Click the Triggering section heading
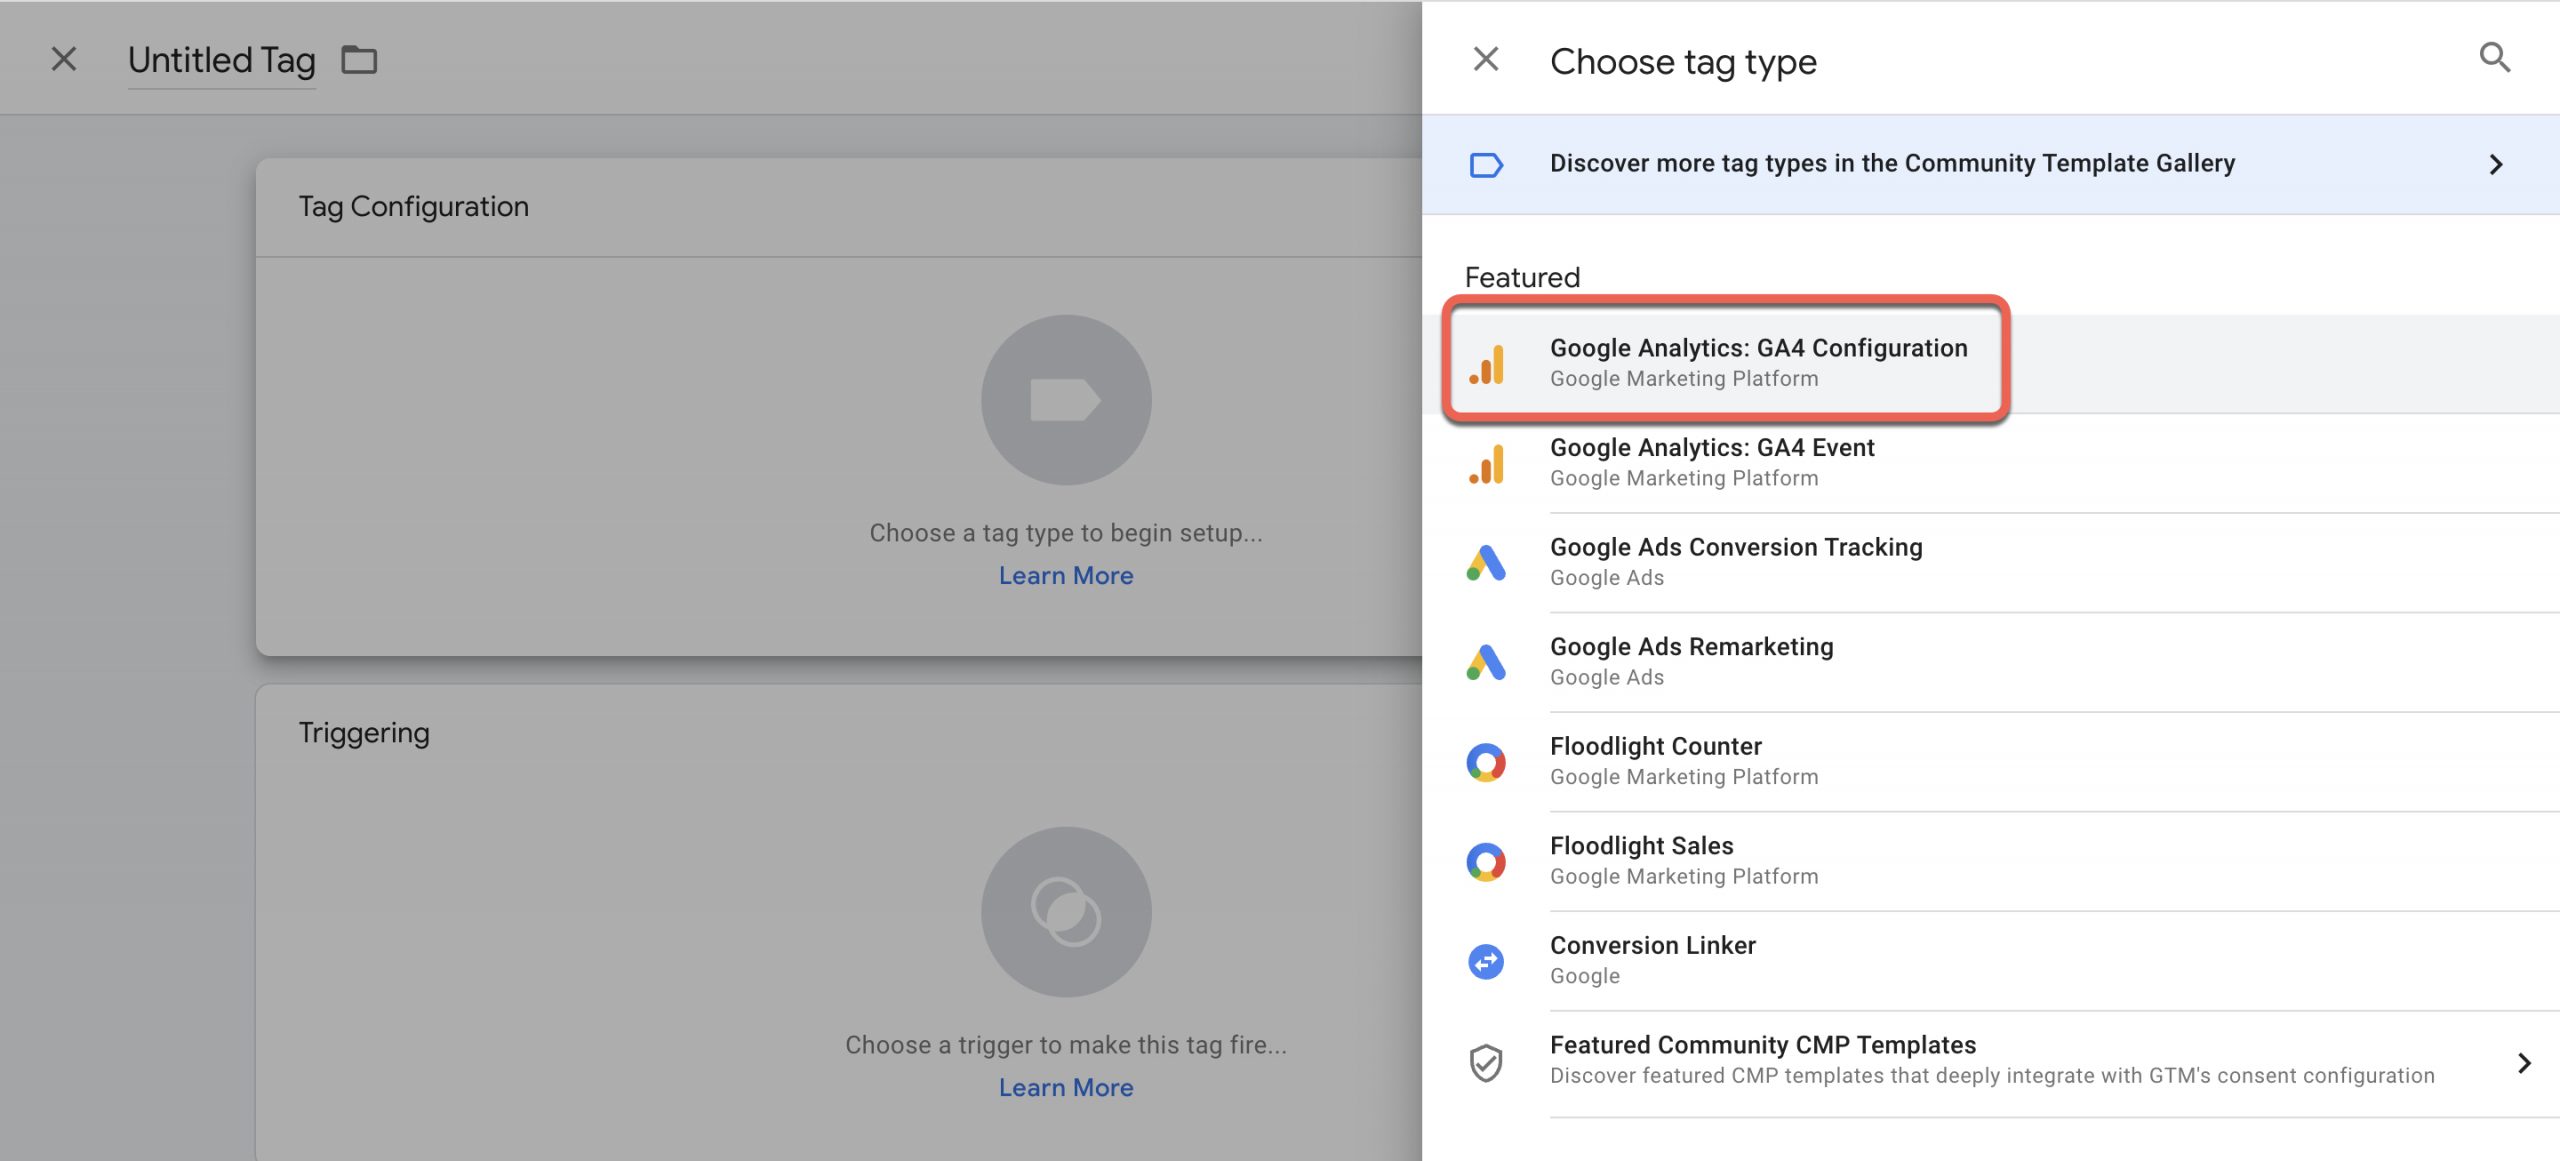The image size is (2560, 1161). (364, 733)
